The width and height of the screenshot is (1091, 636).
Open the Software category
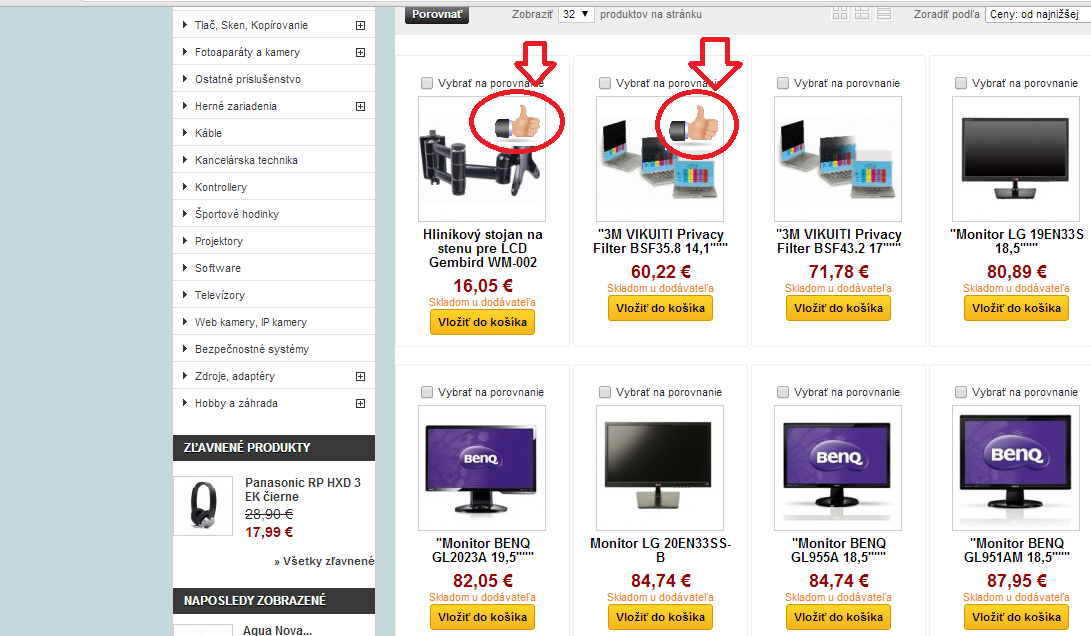pos(218,268)
